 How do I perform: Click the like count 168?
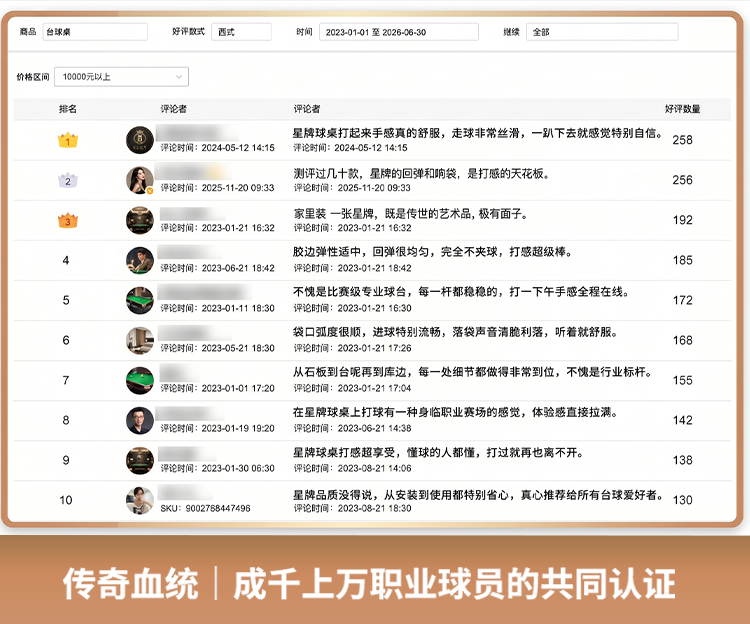pyautogui.click(x=683, y=340)
